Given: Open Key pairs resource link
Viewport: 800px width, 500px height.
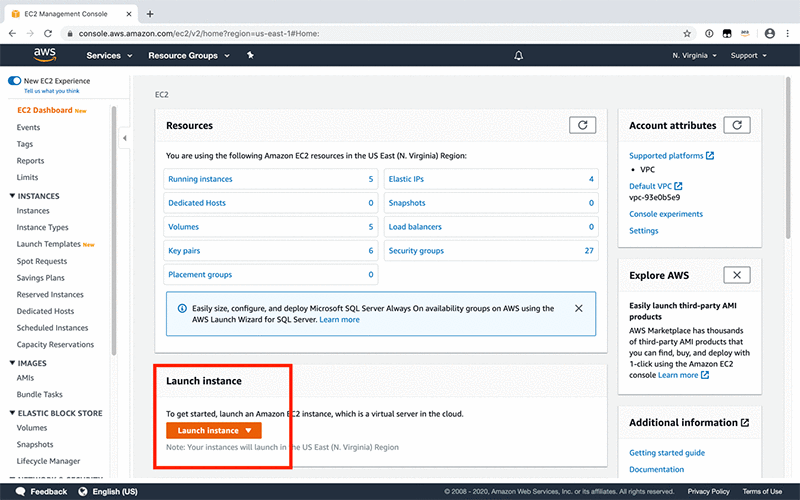Looking at the screenshot, I should pyautogui.click(x=184, y=251).
